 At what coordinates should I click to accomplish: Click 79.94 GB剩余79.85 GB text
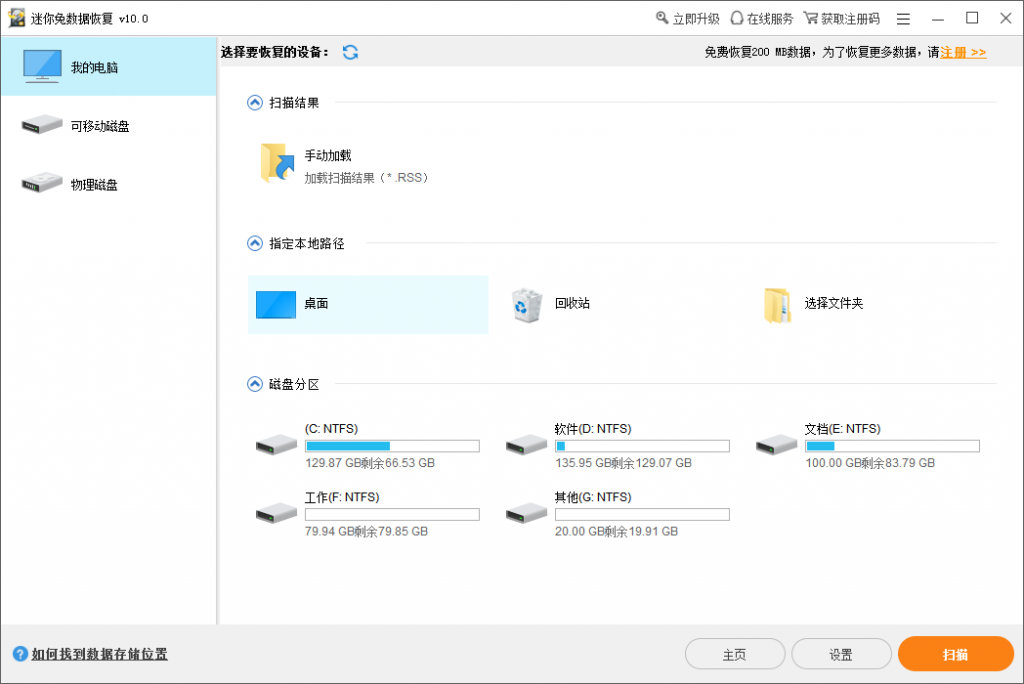[366, 532]
